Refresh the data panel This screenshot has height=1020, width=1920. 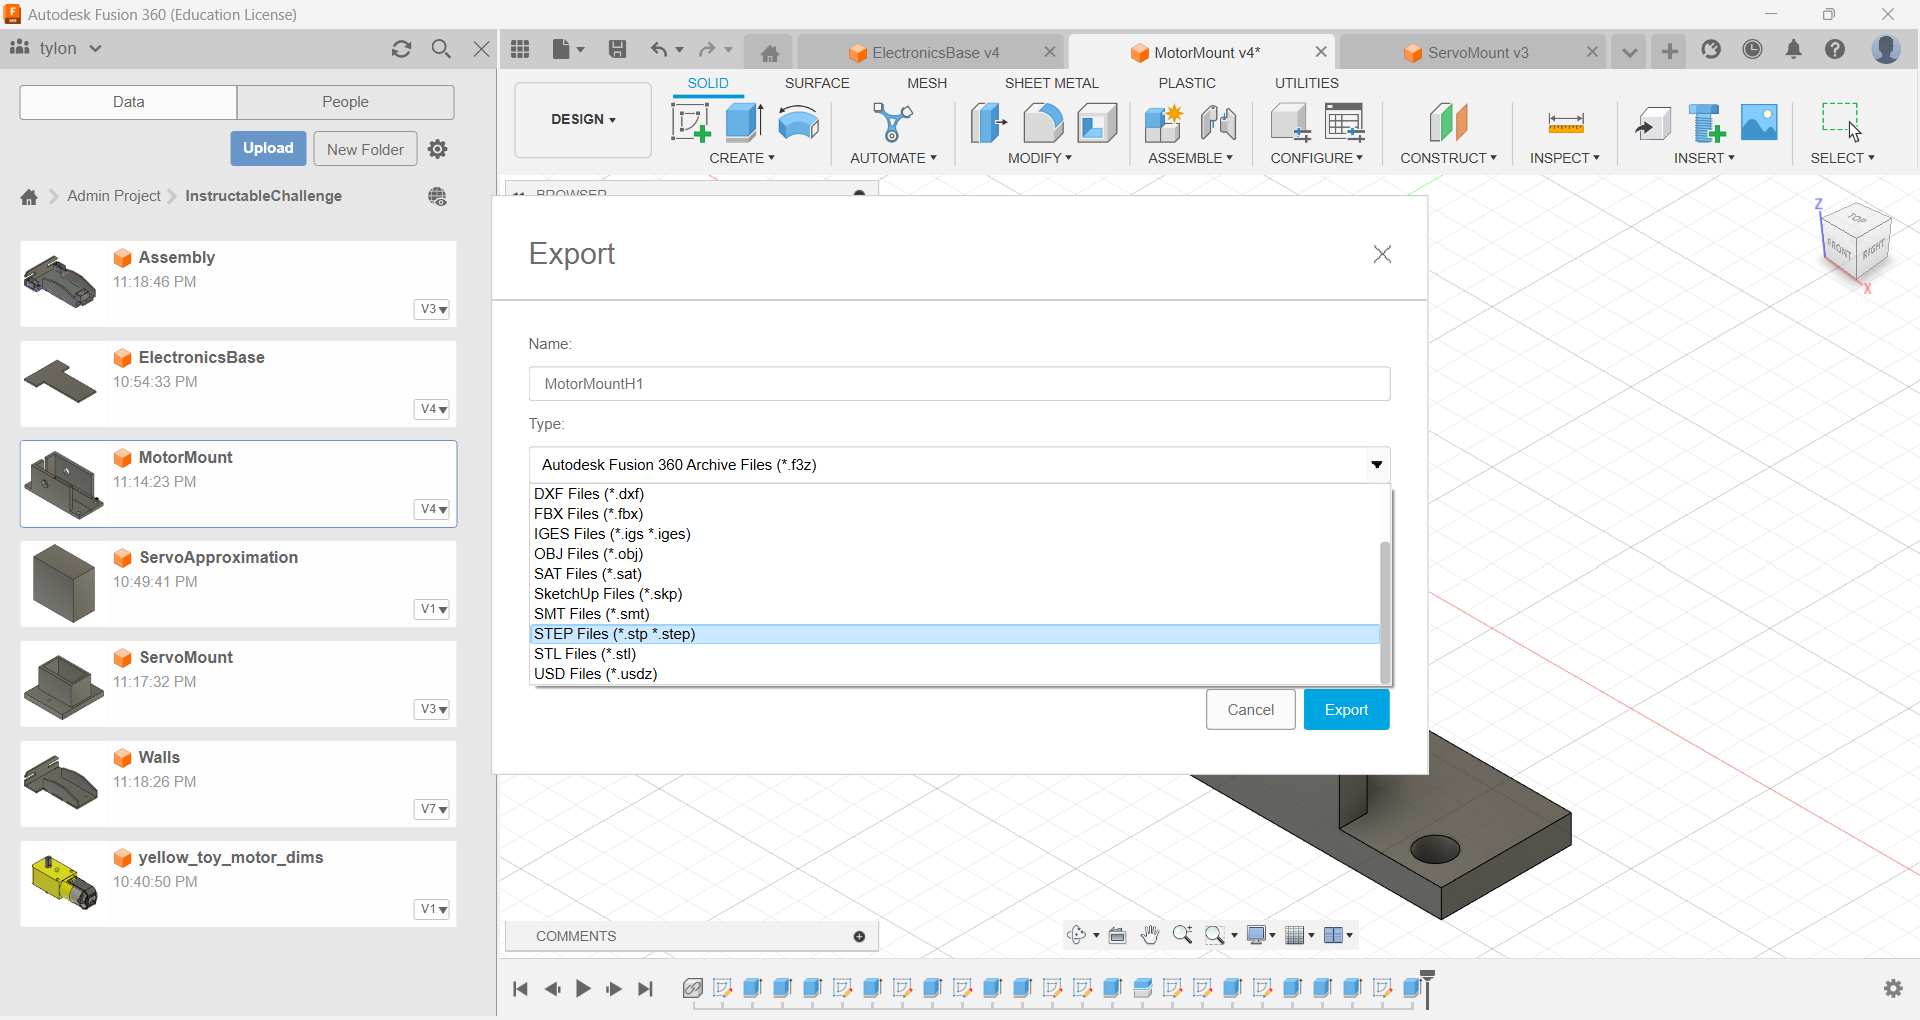(402, 49)
